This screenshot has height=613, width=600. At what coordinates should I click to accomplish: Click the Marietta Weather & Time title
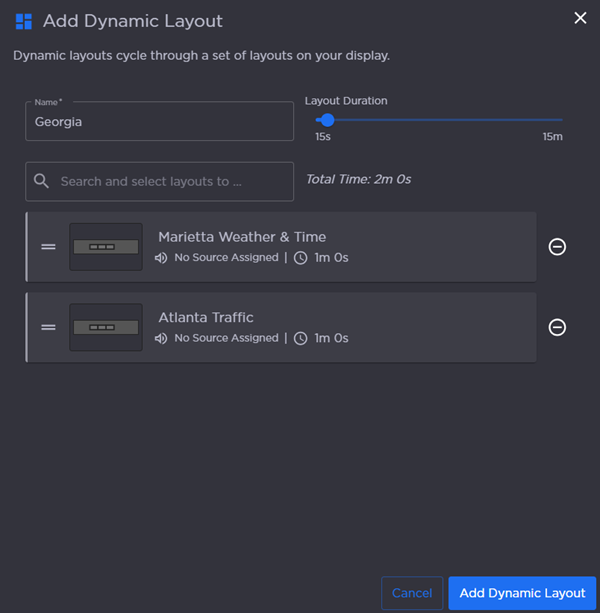tap(242, 237)
